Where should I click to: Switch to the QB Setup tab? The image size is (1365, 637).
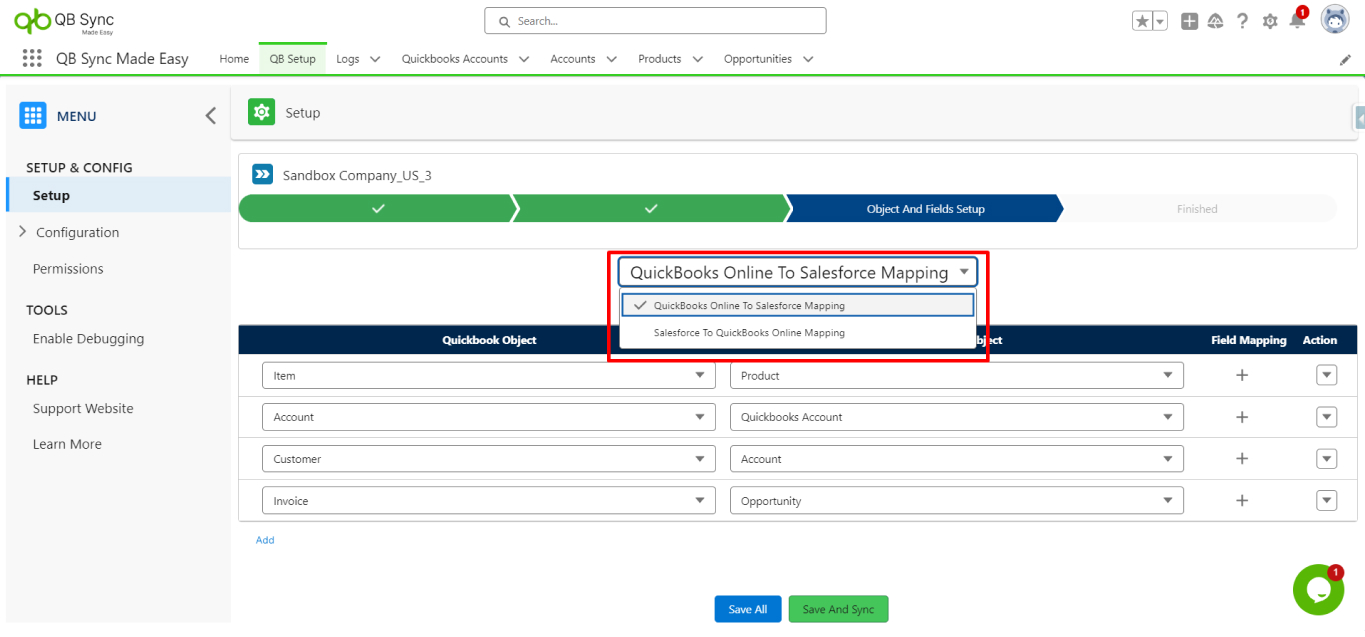(293, 59)
